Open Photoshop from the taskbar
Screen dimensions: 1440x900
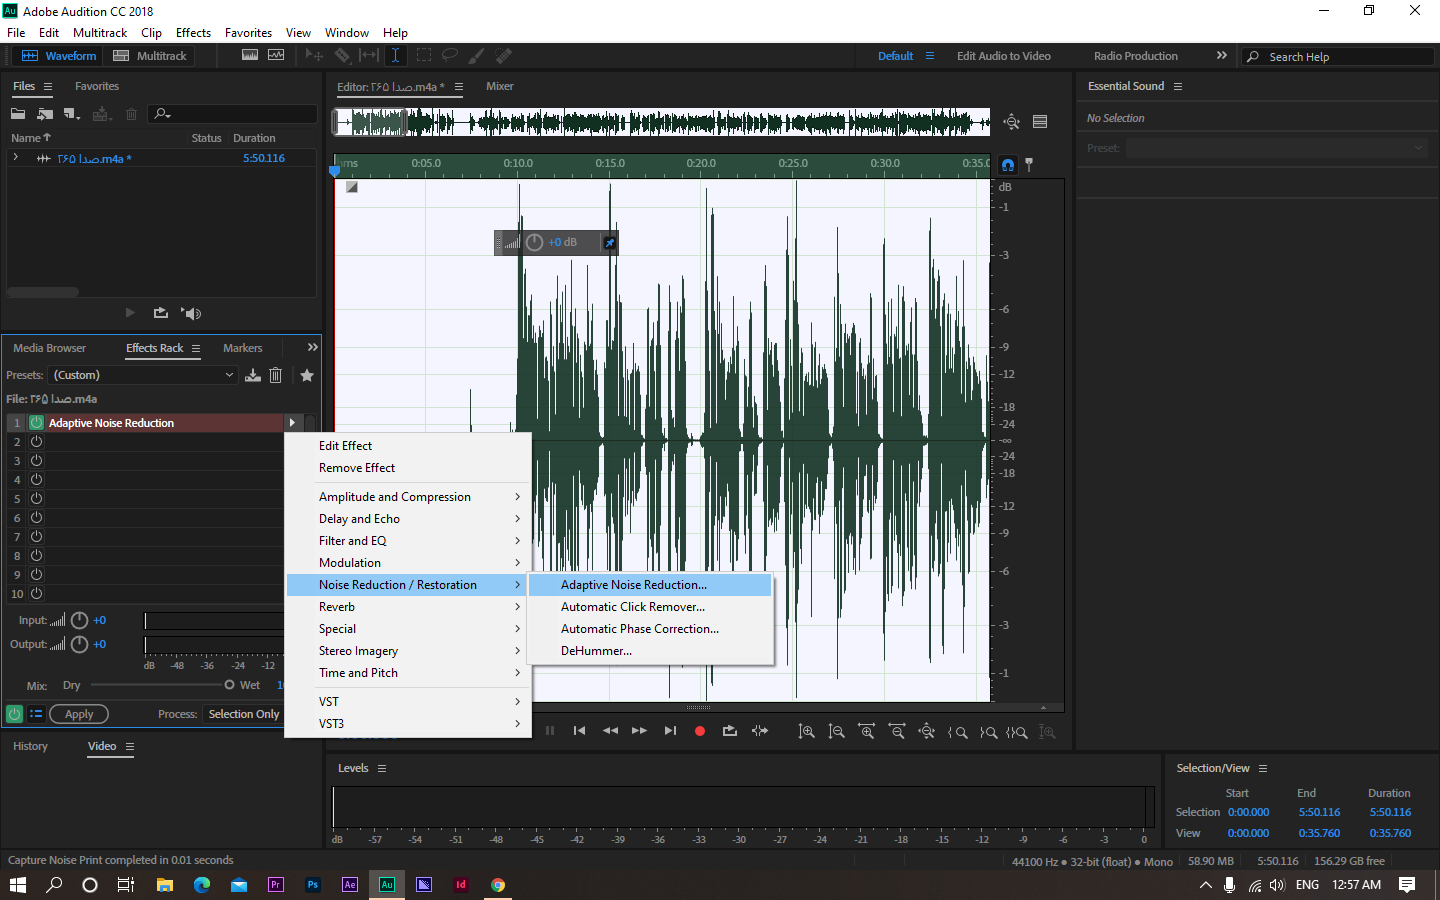coord(313,885)
